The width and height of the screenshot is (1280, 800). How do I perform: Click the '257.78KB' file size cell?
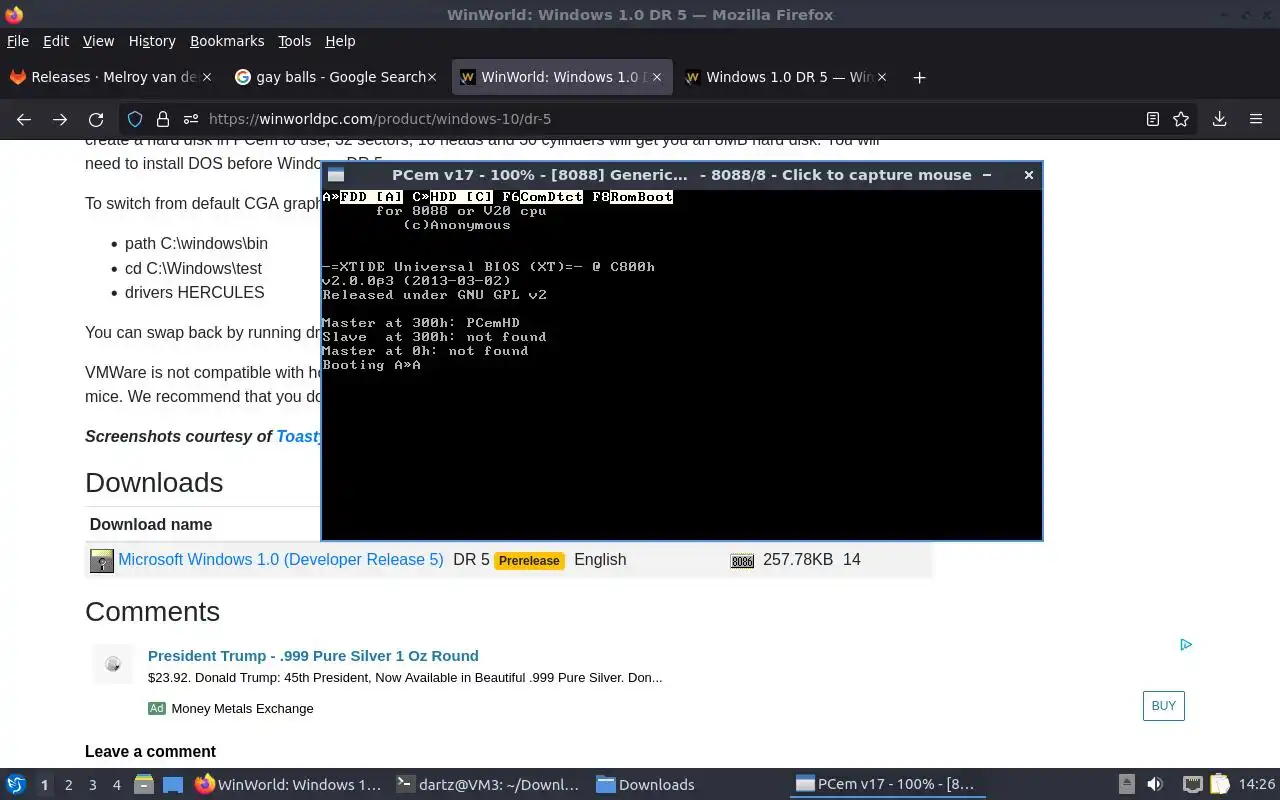798,560
